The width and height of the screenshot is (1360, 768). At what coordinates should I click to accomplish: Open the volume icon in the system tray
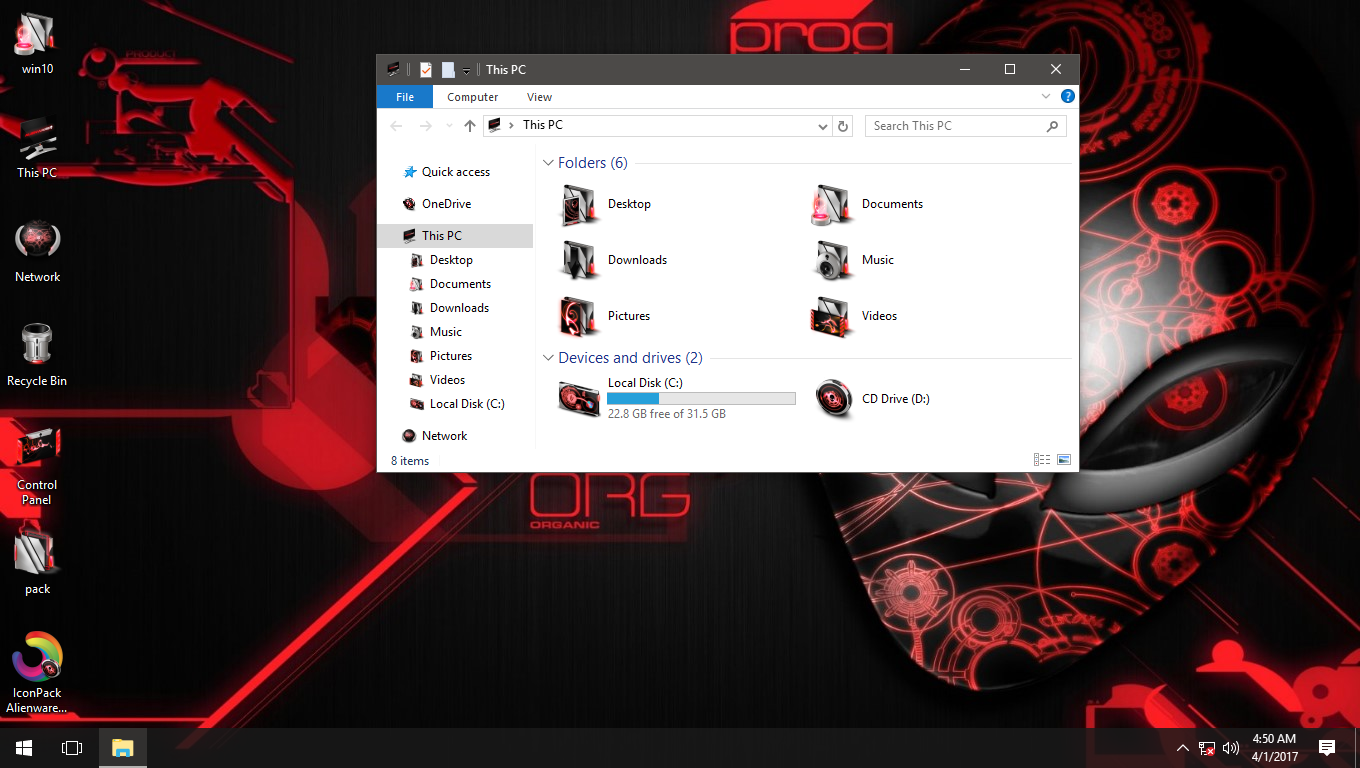(x=1230, y=747)
